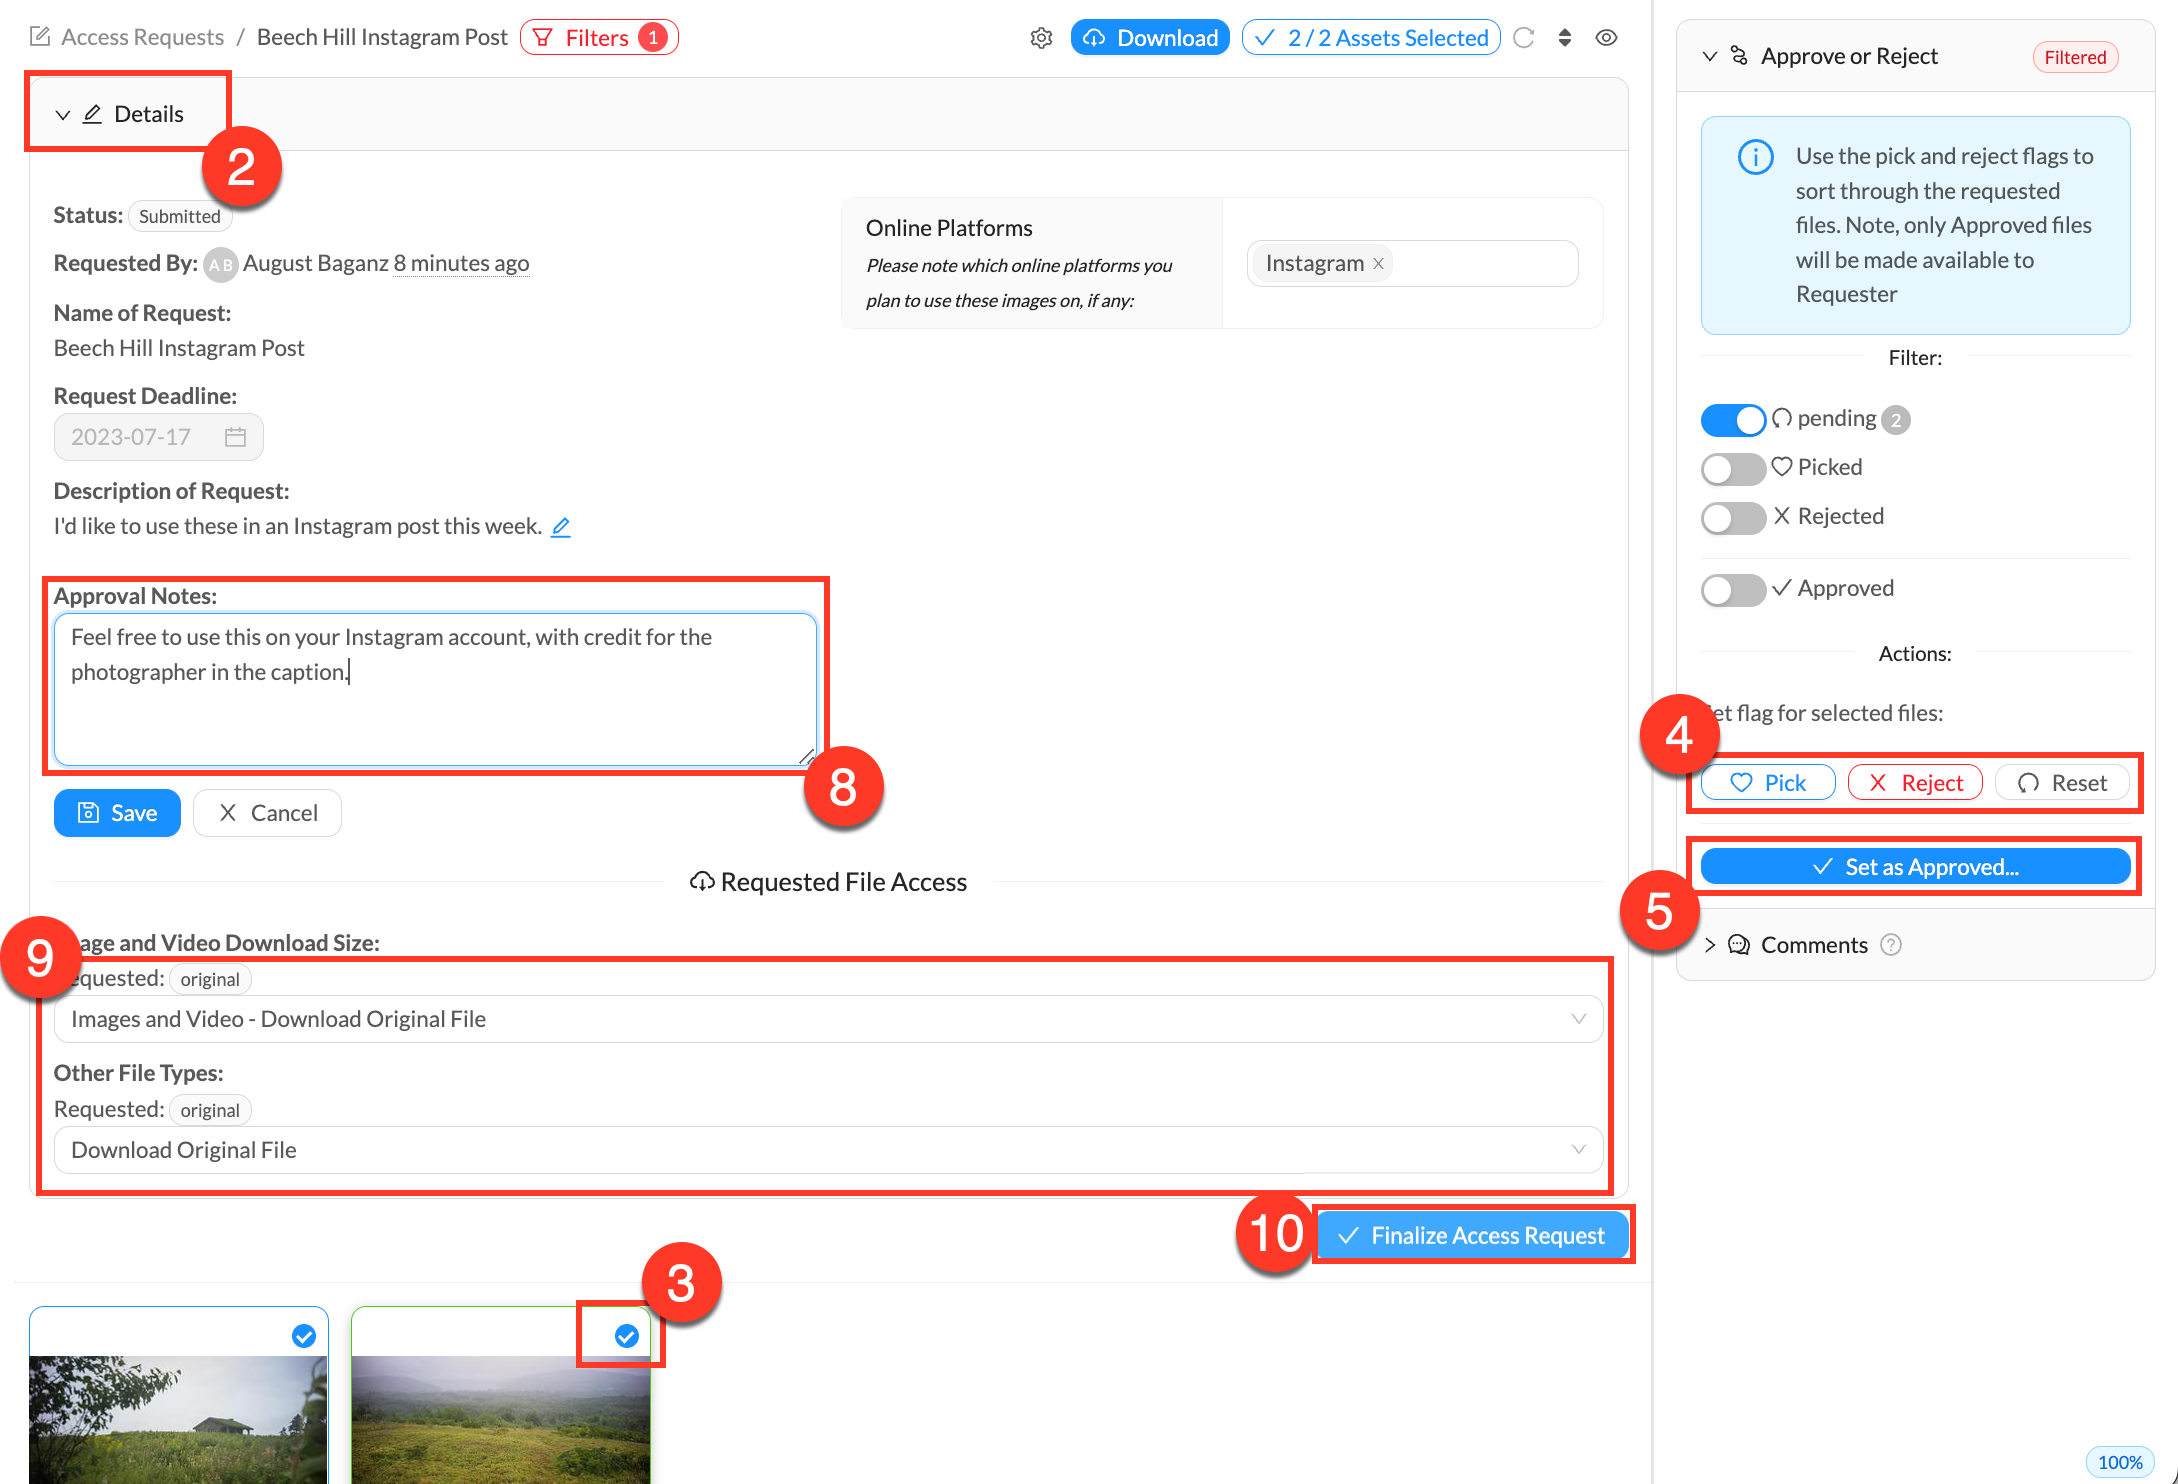2178x1484 pixels.
Task: Click the Comments help question icon
Action: point(1890,945)
